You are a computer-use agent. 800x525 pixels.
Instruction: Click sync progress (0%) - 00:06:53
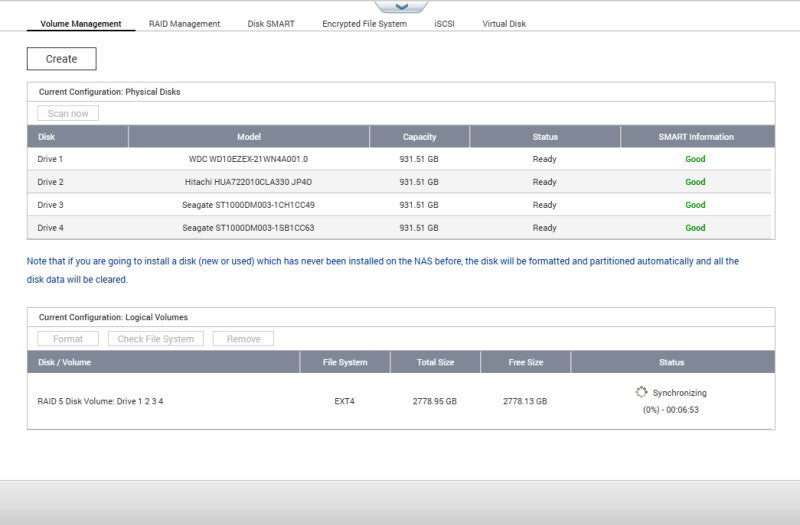(670, 410)
